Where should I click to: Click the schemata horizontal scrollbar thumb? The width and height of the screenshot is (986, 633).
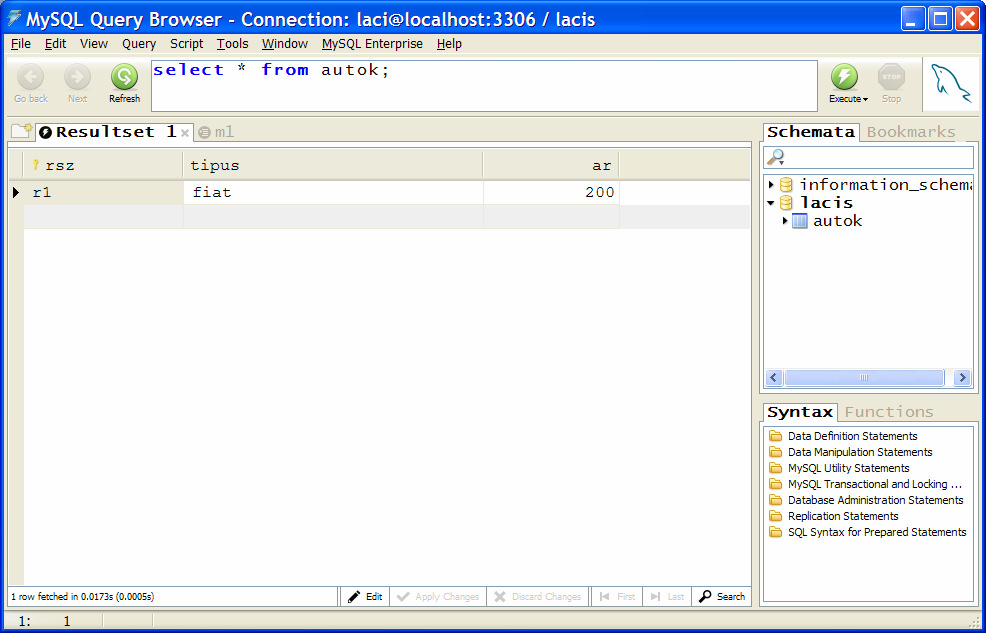click(864, 378)
